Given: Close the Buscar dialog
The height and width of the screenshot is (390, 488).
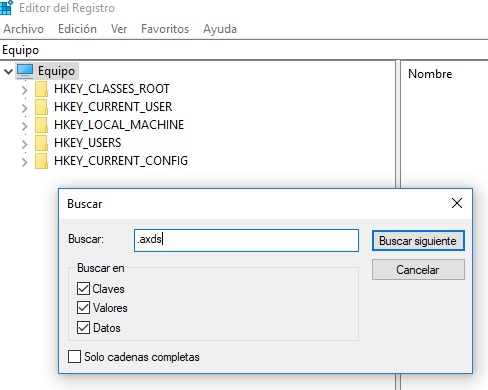Looking at the screenshot, I should (x=457, y=203).
